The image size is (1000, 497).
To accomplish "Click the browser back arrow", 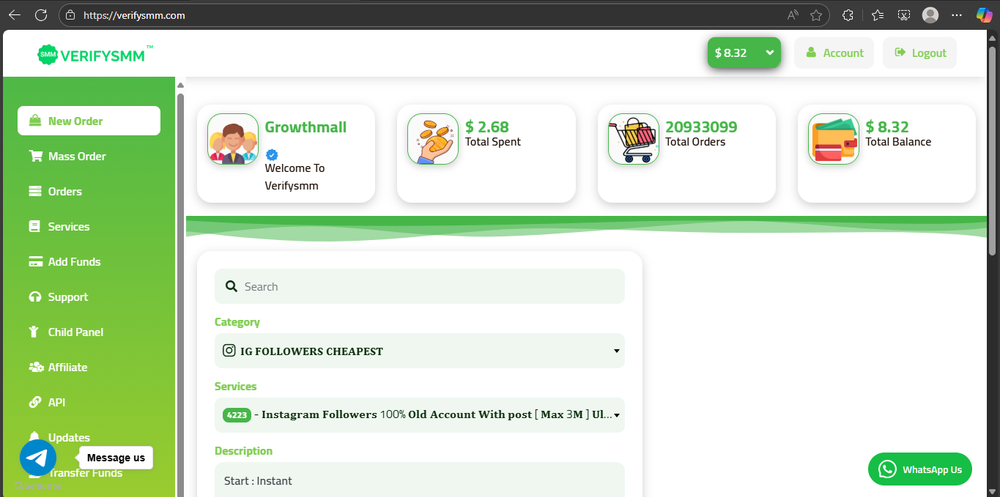I will click(x=14, y=15).
